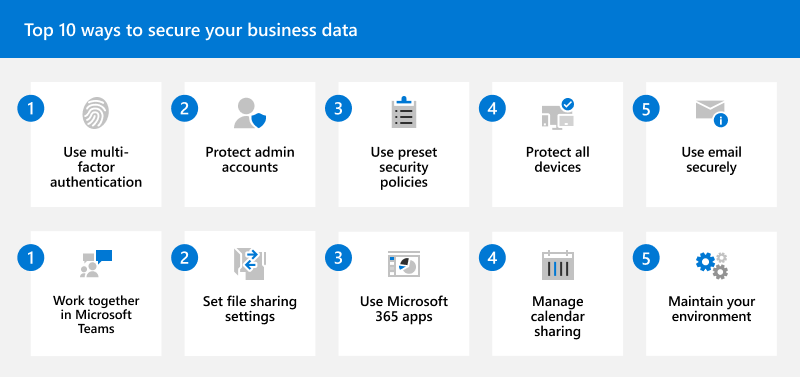800x377 pixels.
Task: Click 'Use preset security policies' text
Action: [404, 167]
